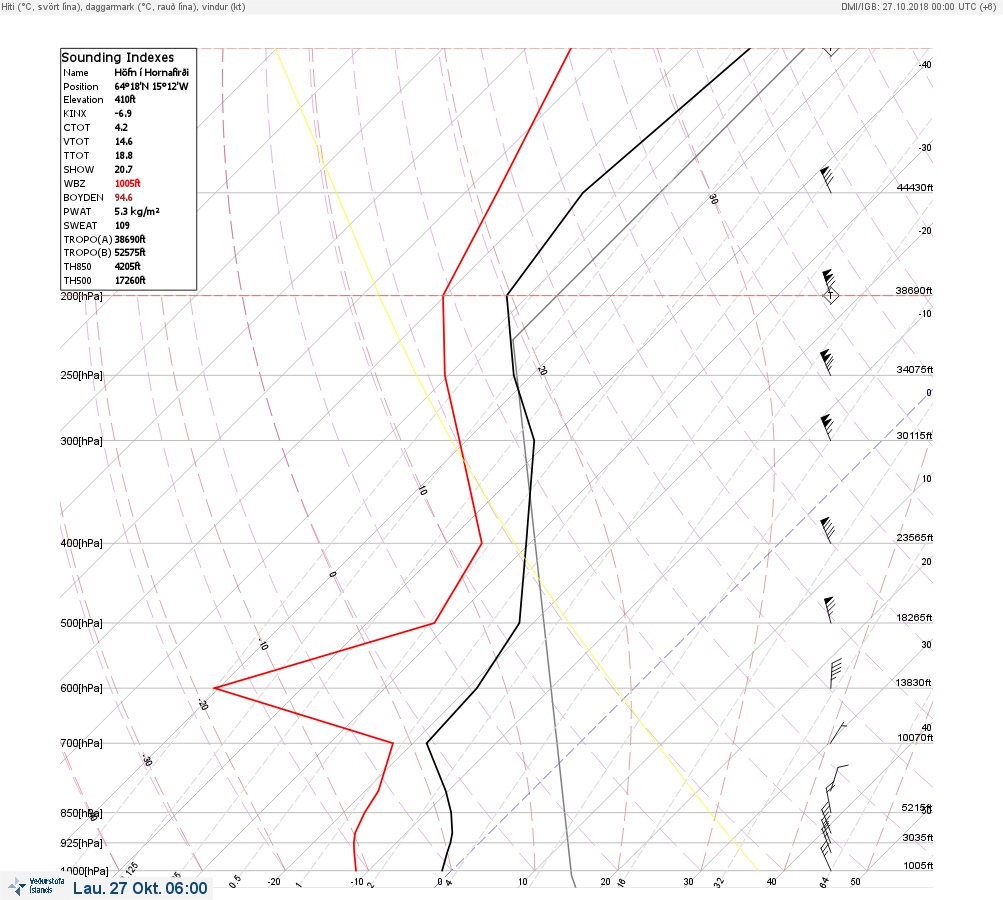Click the SHOW value 20.7
Viewport: 1003px width, 900px height.
123,170
